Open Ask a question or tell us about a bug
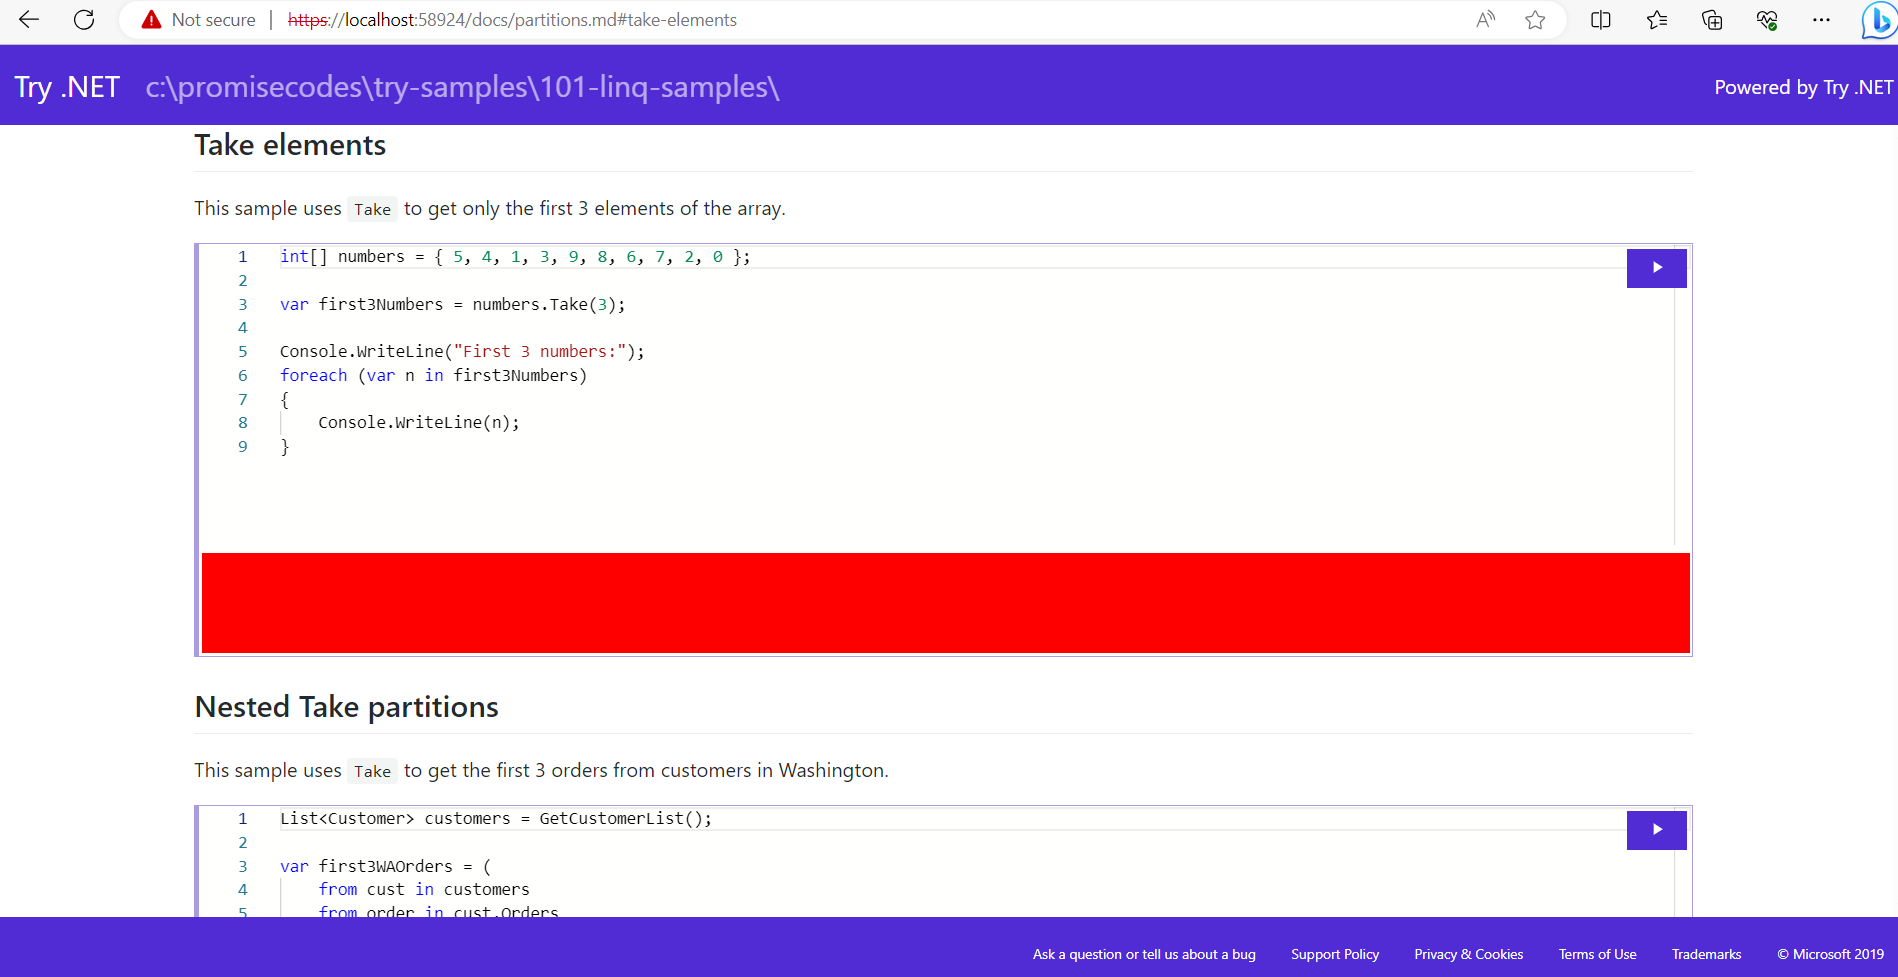Viewport: 1898px width, 977px height. 1144,954
